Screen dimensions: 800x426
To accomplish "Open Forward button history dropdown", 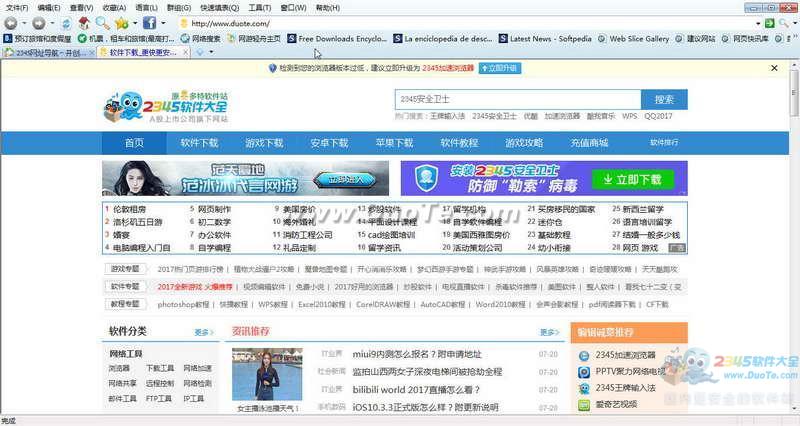I will pos(53,23).
